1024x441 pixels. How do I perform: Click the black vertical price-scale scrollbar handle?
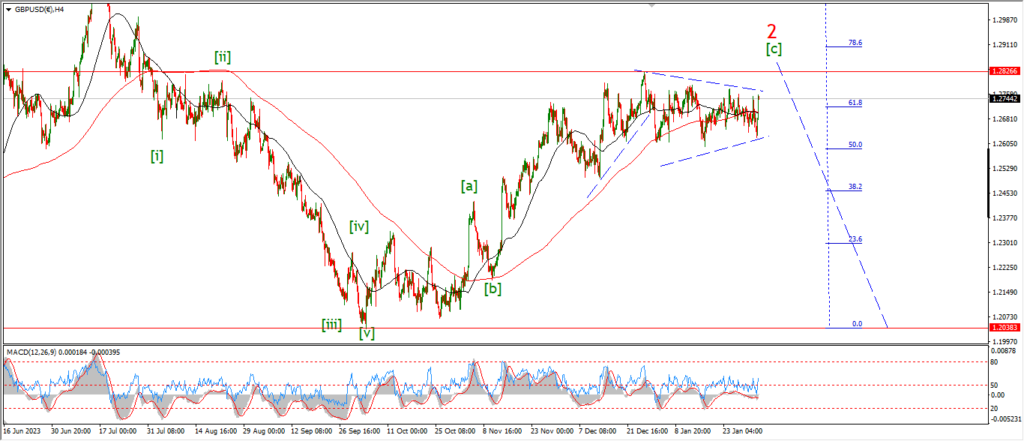point(987,183)
